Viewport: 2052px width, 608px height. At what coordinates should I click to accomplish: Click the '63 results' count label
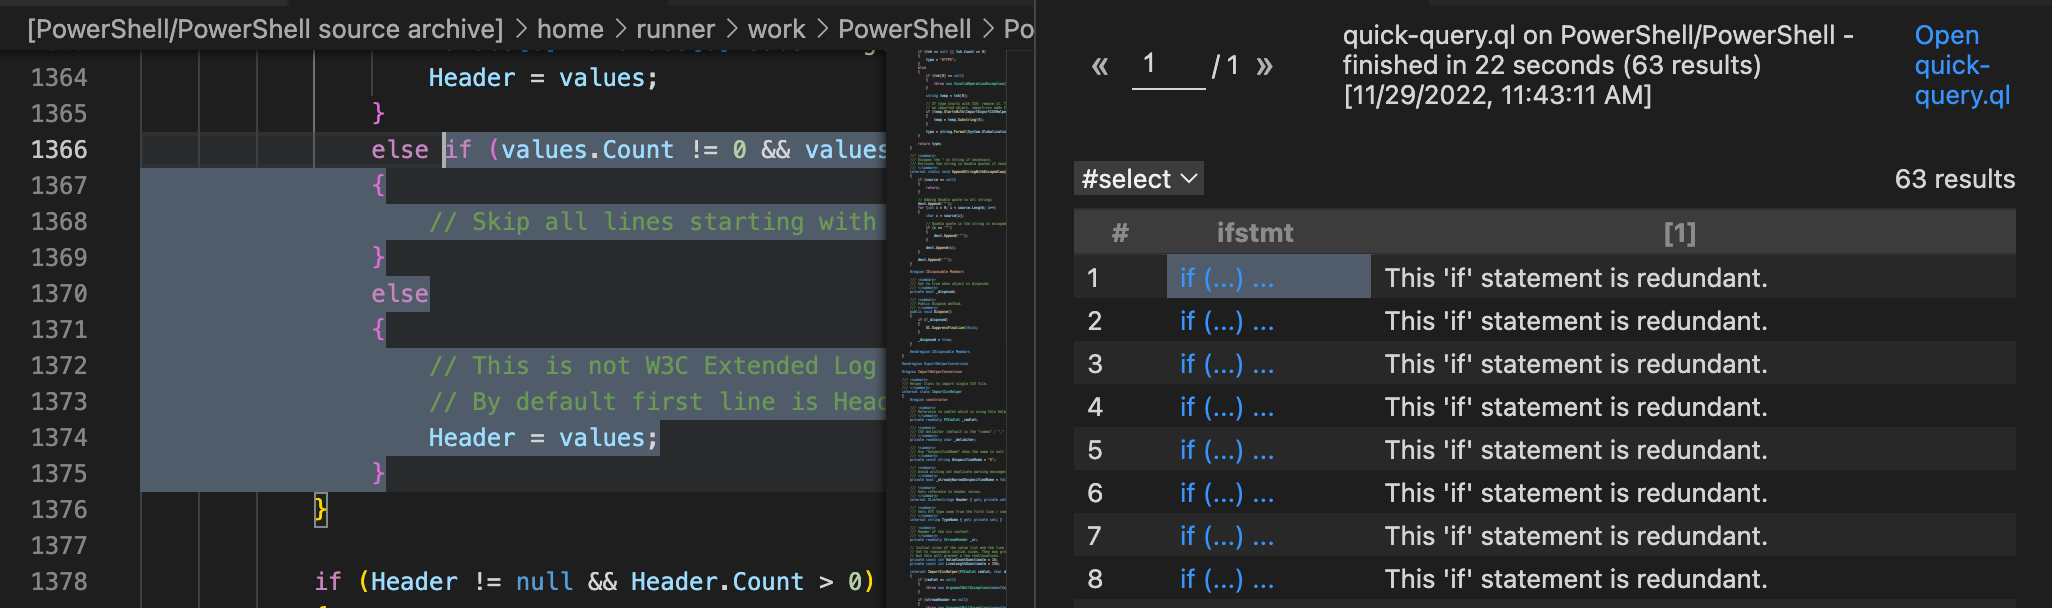coord(1955,179)
